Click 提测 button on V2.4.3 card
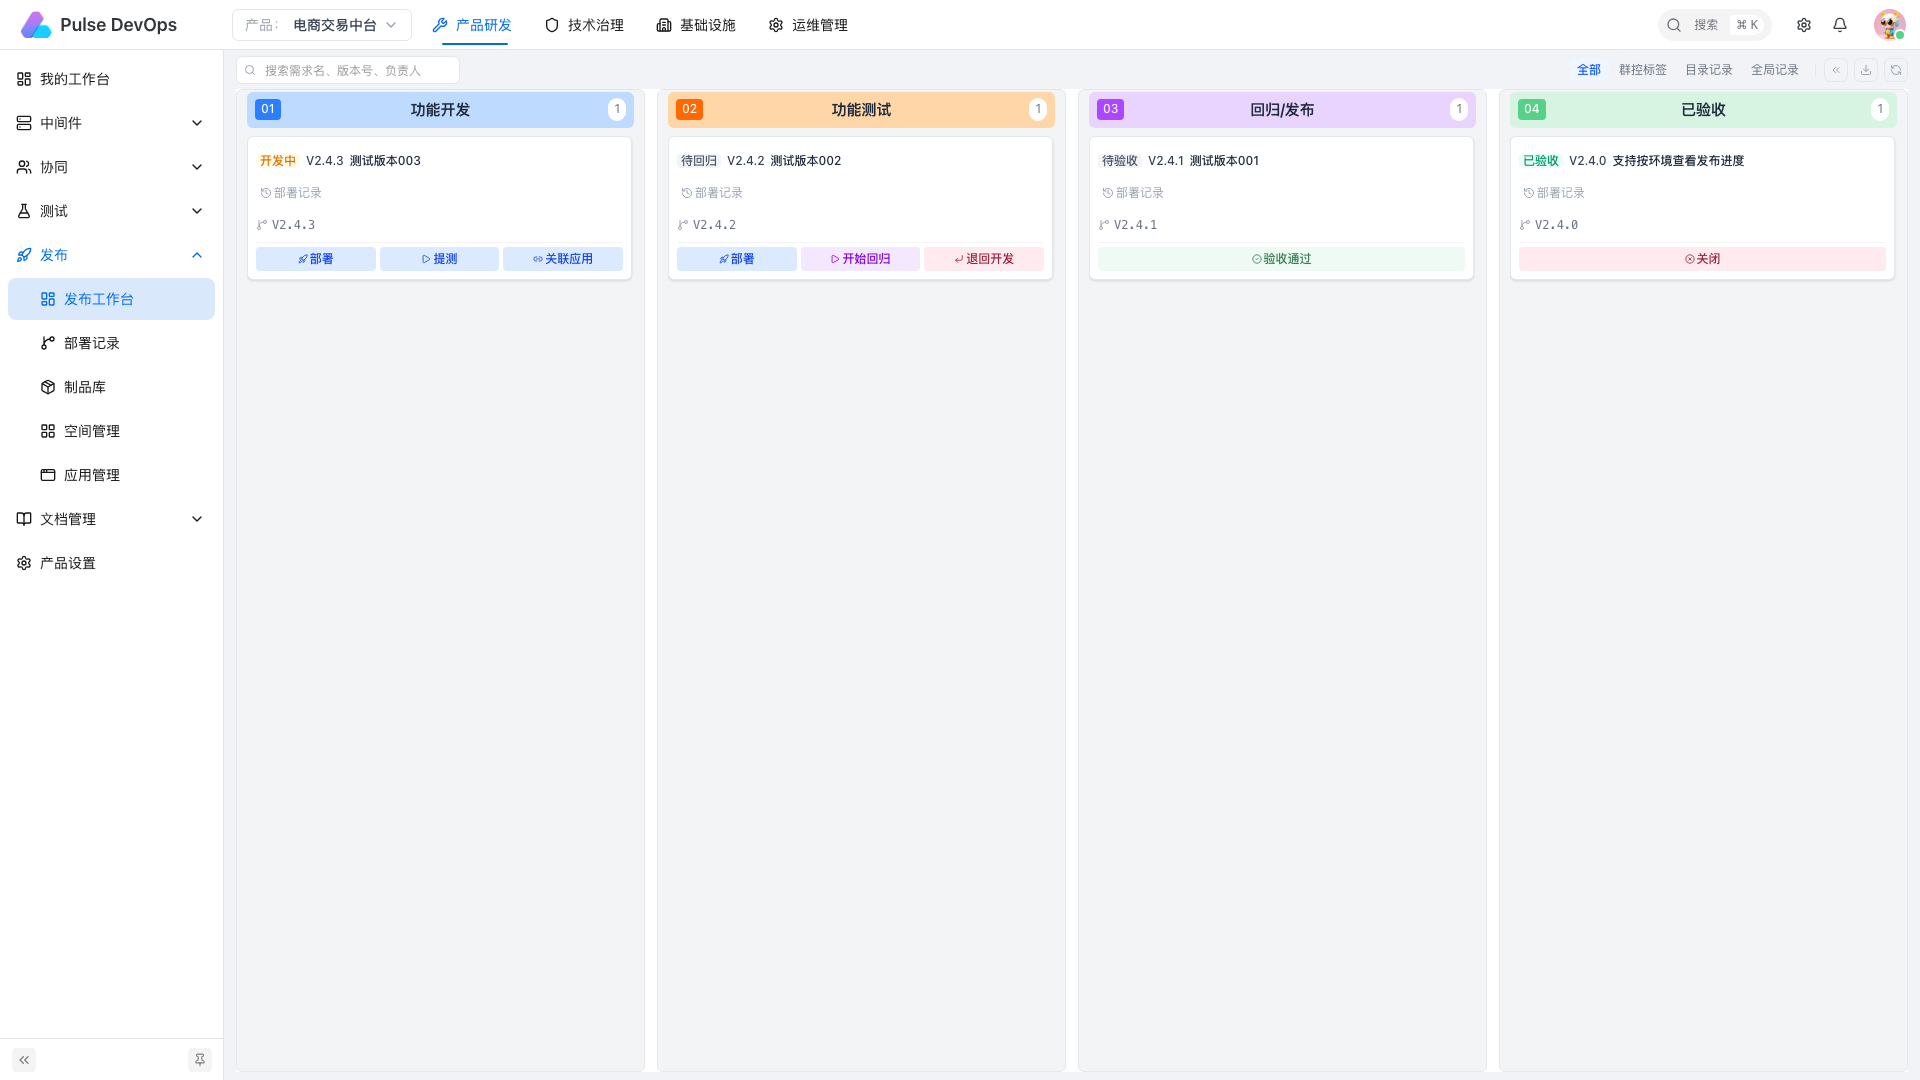The width and height of the screenshot is (1920, 1080). [x=439, y=259]
